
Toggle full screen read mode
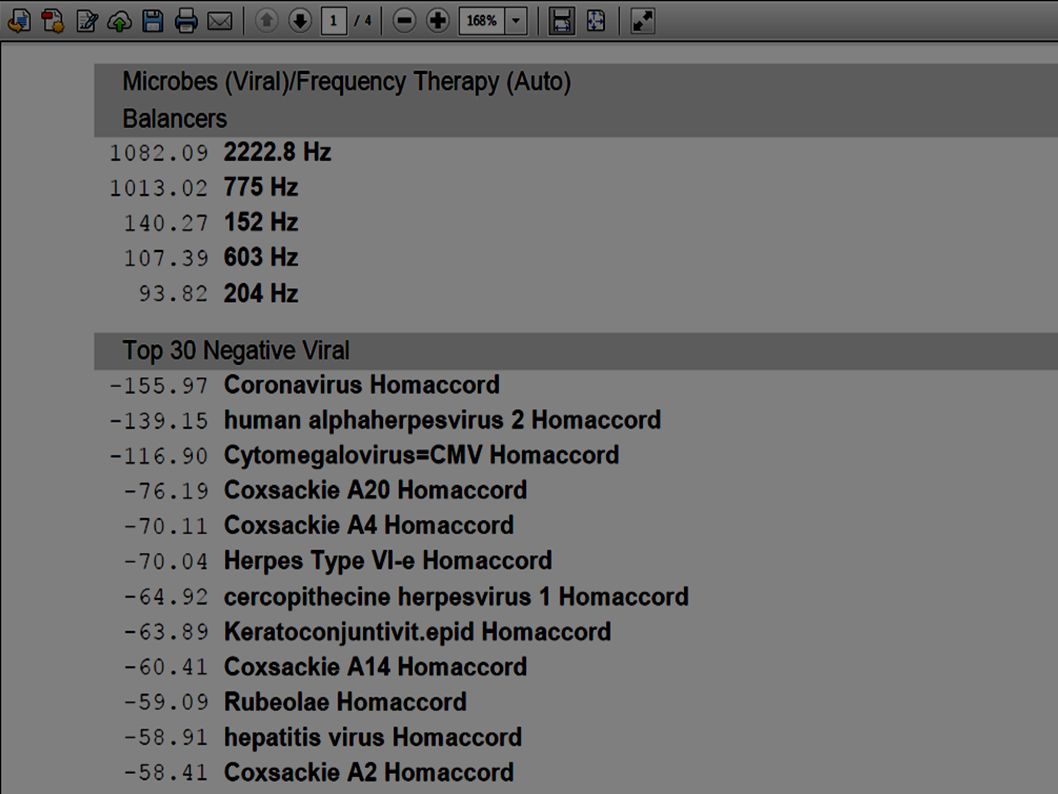point(642,21)
